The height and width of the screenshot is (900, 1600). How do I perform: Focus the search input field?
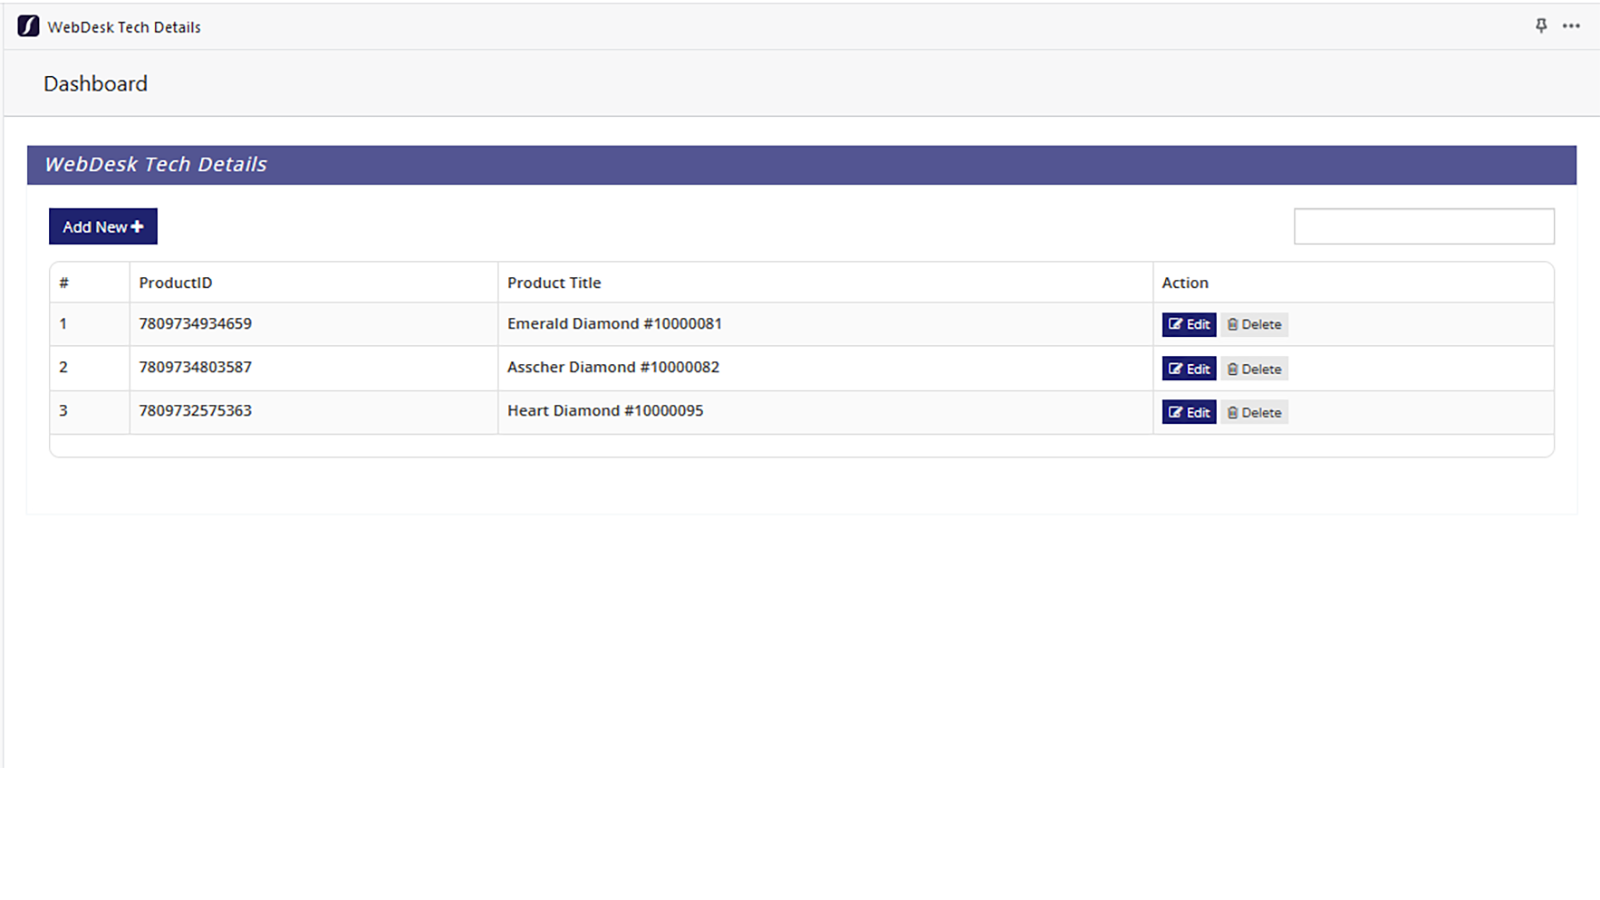point(1424,226)
